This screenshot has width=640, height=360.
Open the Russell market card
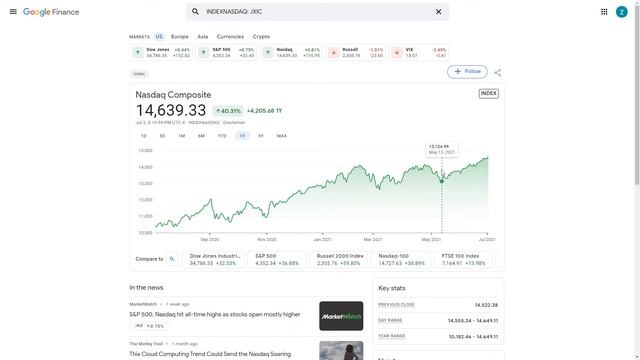356,53
